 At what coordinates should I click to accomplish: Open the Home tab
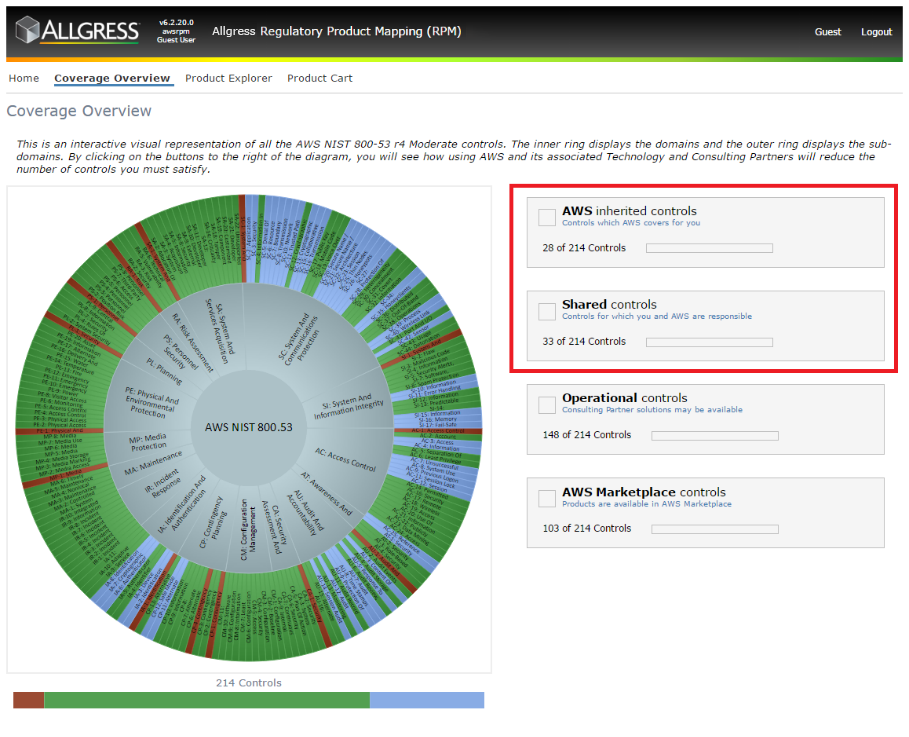pyautogui.click(x=24, y=78)
